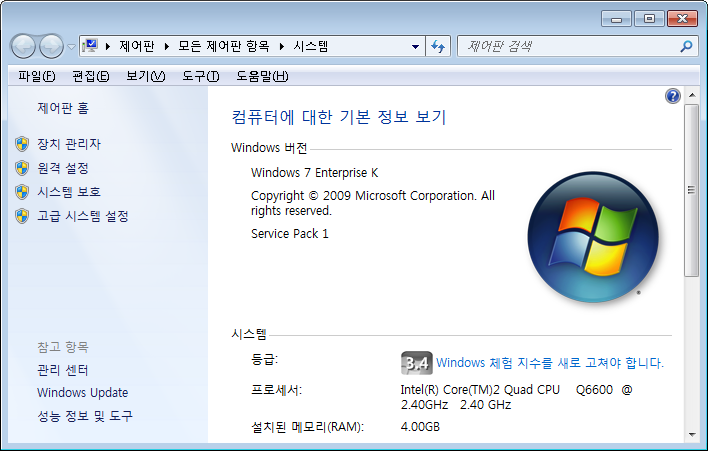Select 모든 제어판 항목 breadcrumb
The width and height of the screenshot is (708, 451).
click(x=224, y=46)
